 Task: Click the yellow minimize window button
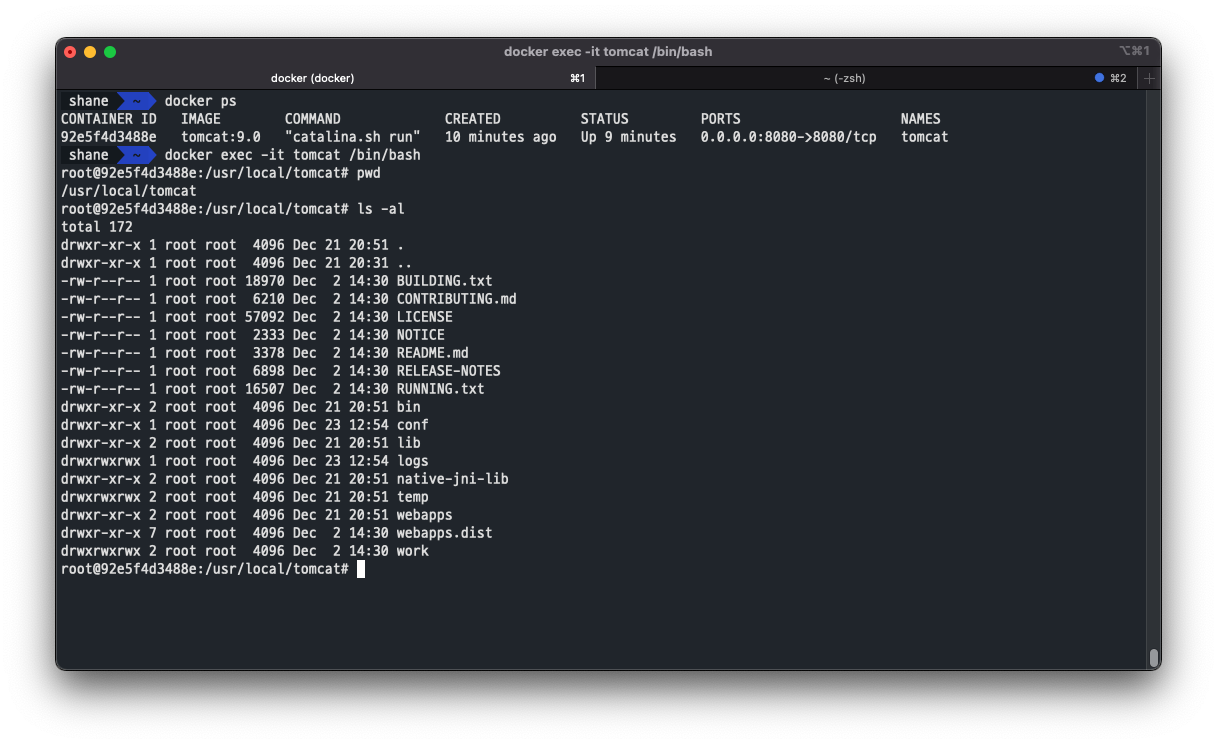[90, 52]
